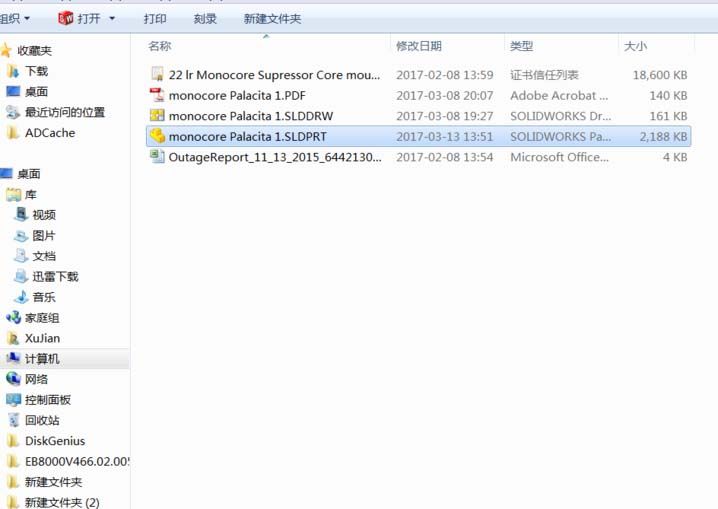
Task: Click the 新建文件夹 button
Action: coord(272,19)
